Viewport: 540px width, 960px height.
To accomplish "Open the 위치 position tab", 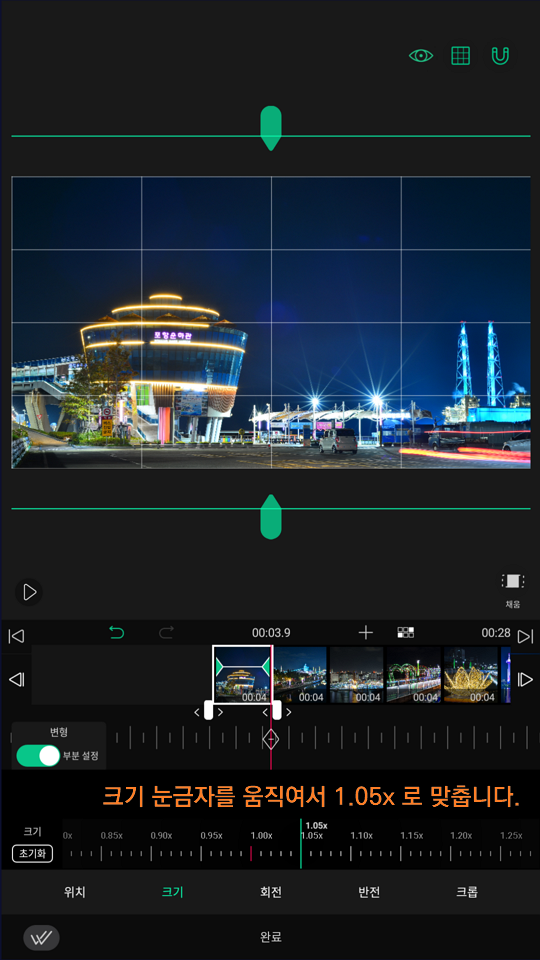I will coord(75,892).
